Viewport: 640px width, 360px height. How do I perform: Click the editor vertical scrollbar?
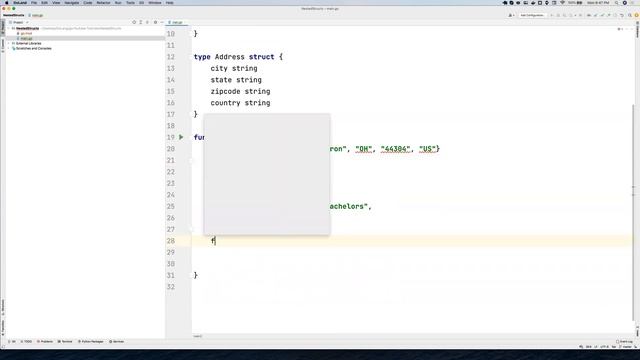click(x=633, y=212)
